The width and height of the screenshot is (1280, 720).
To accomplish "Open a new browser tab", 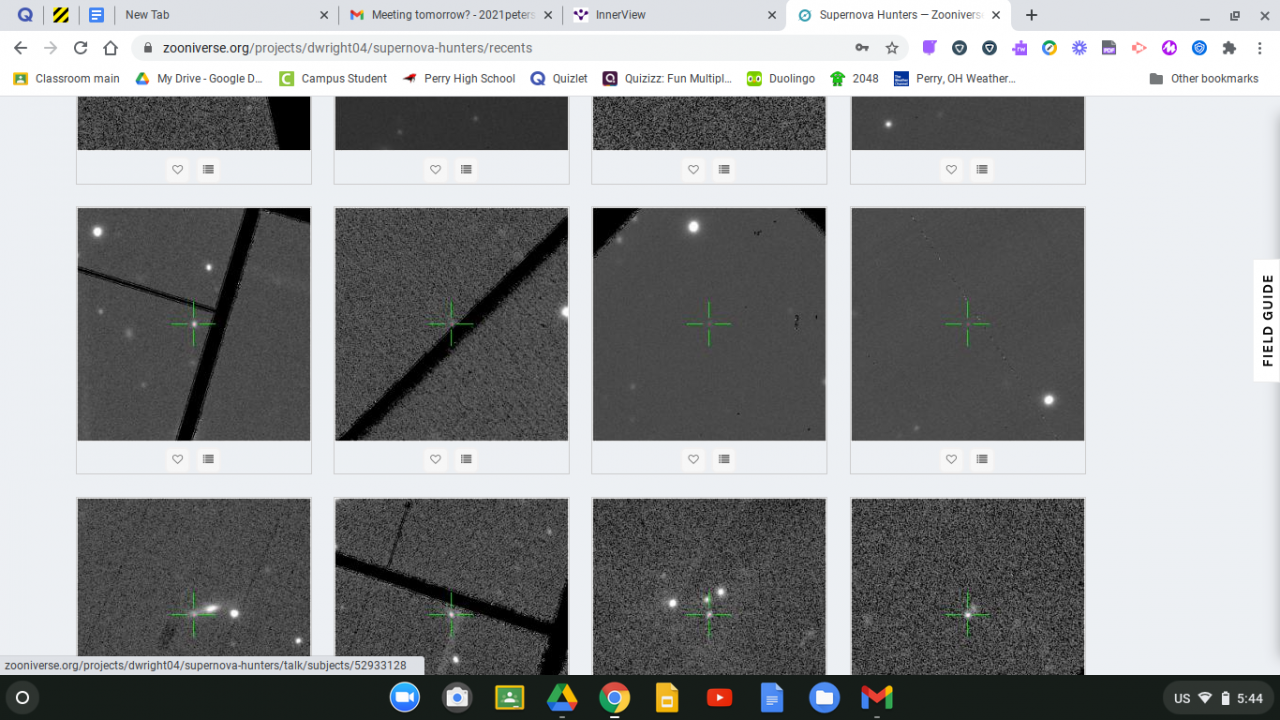I will 1031,15.
